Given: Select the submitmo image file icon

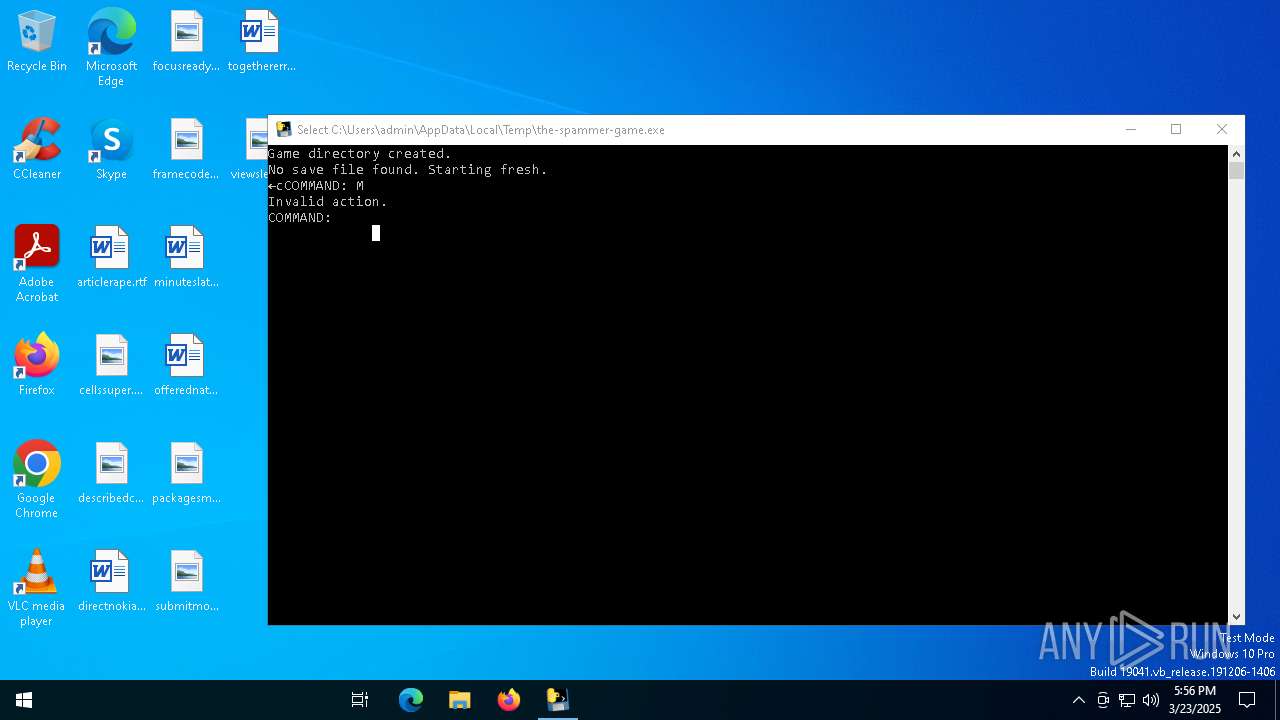Looking at the screenshot, I should [x=186, y=580].
